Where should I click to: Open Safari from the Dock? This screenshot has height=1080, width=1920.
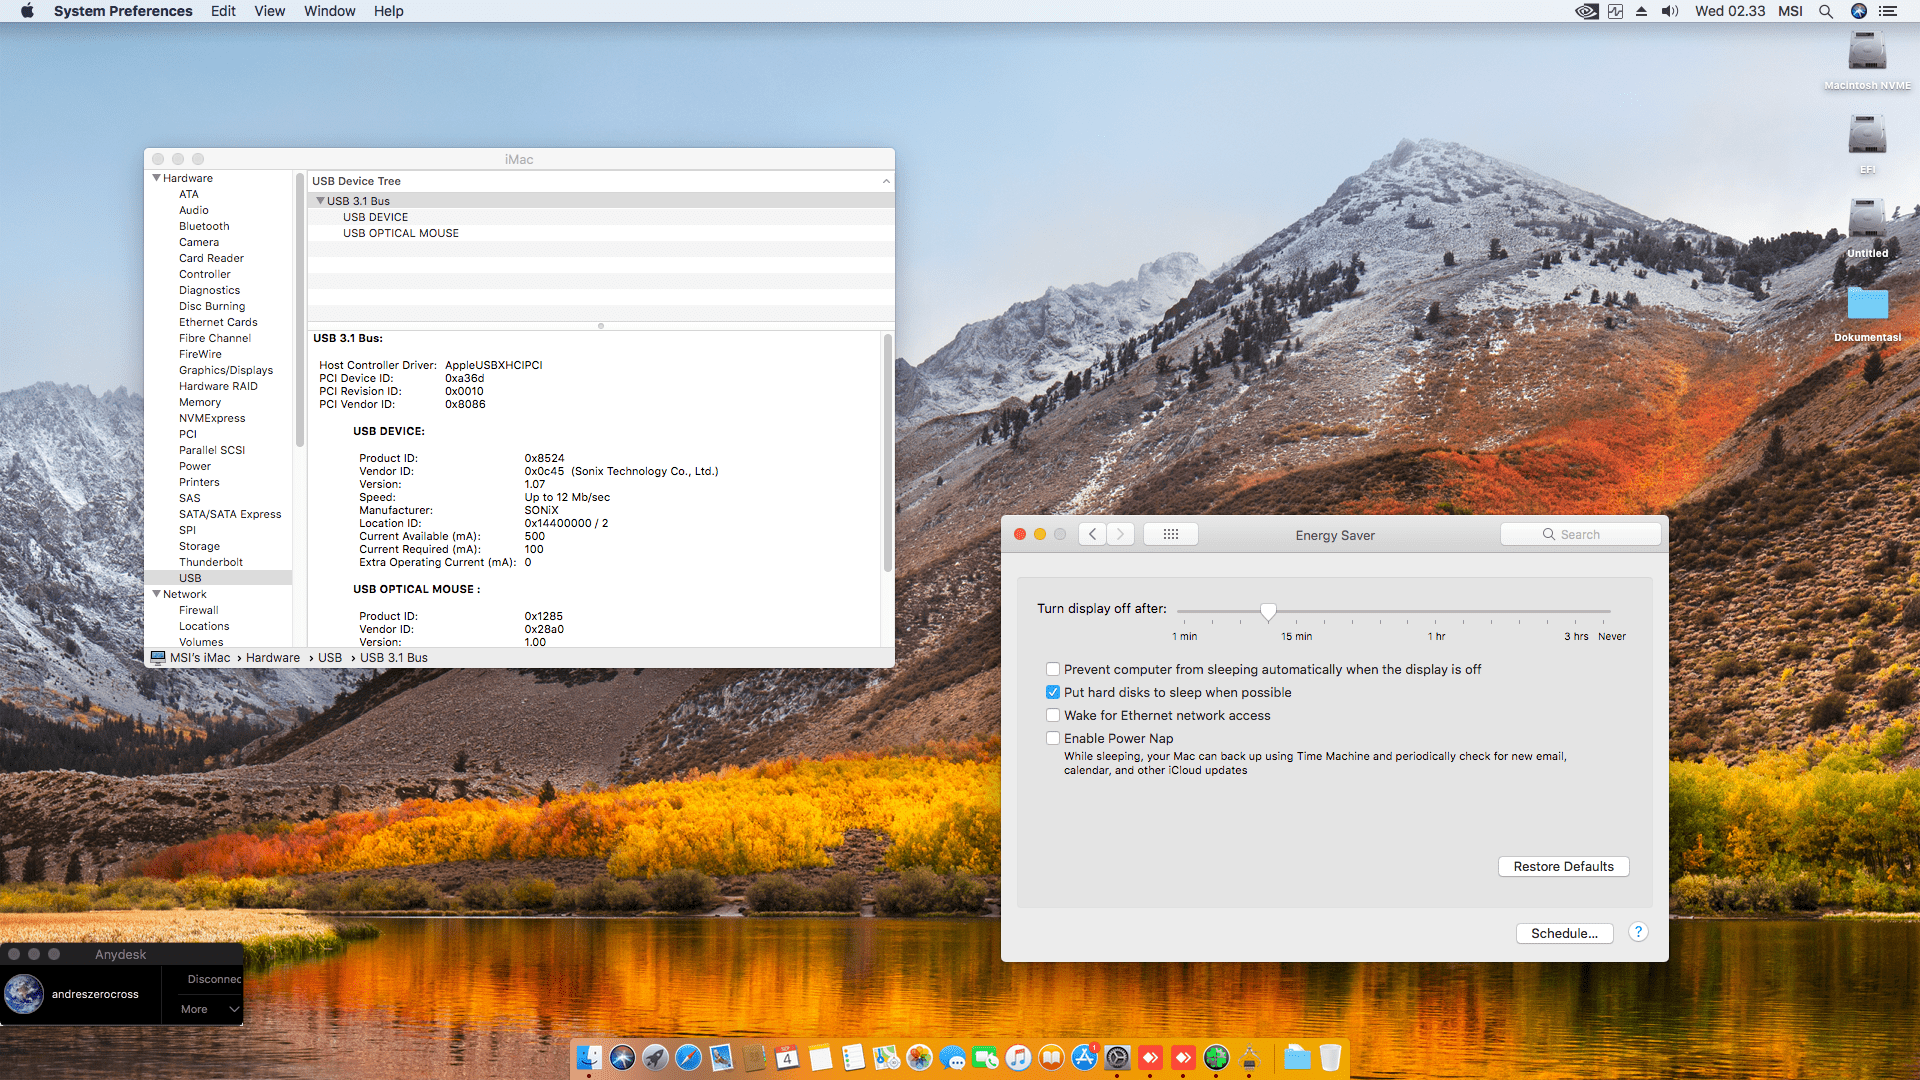click(688, 1058)
